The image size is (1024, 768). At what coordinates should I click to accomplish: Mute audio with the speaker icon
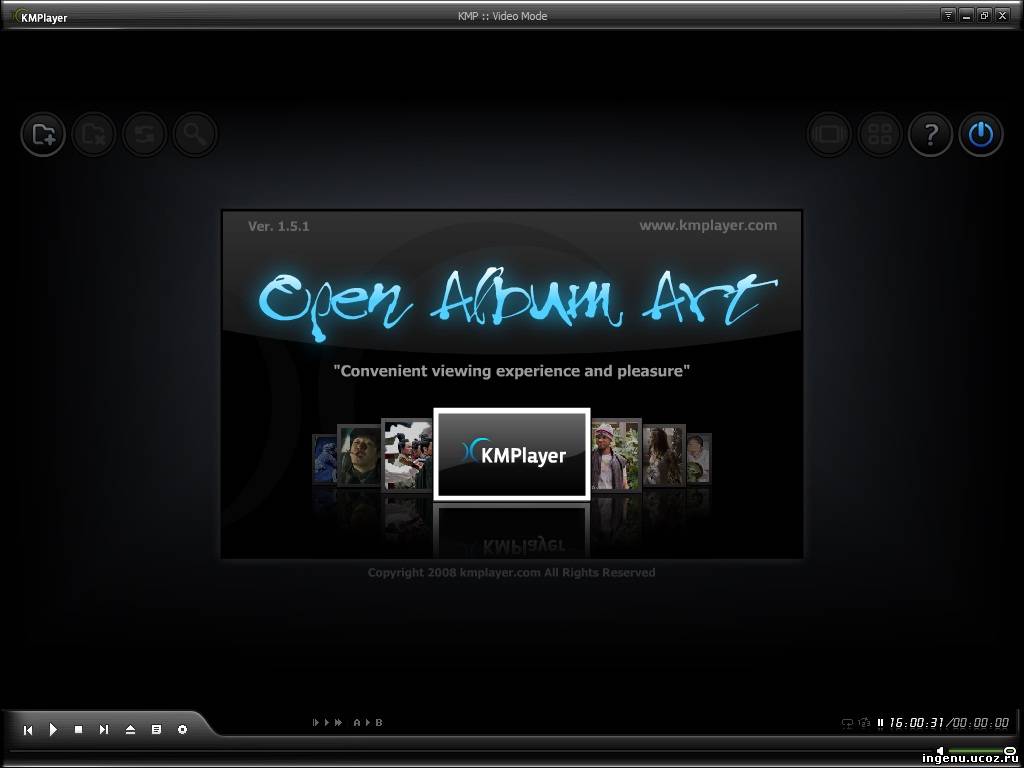click(x=940, y=750)
